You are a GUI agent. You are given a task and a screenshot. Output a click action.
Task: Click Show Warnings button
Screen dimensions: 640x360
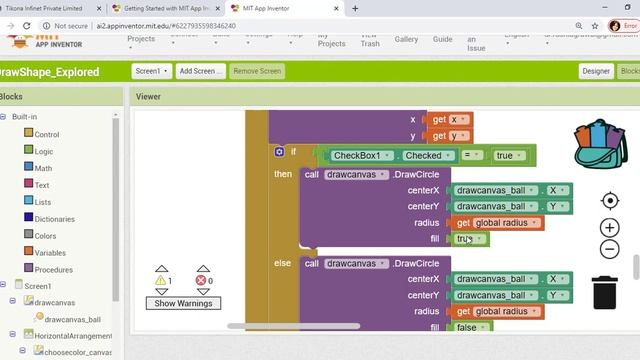[183, 303]
